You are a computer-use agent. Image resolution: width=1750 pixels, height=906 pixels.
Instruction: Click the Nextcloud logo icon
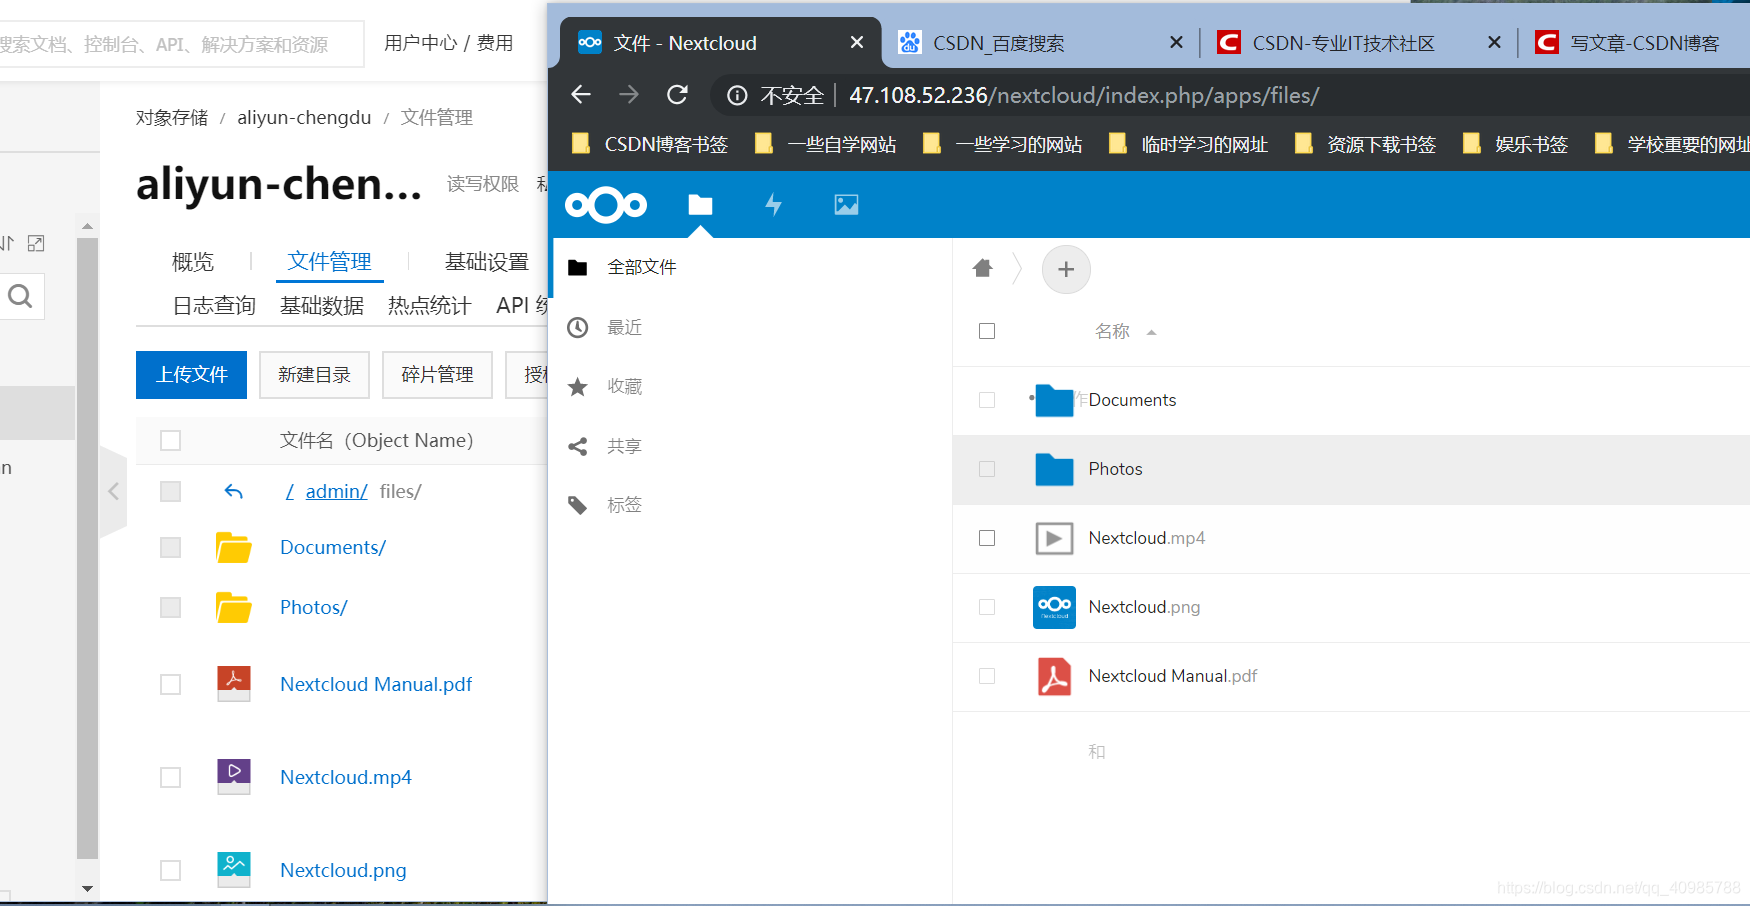coord(606,205)
